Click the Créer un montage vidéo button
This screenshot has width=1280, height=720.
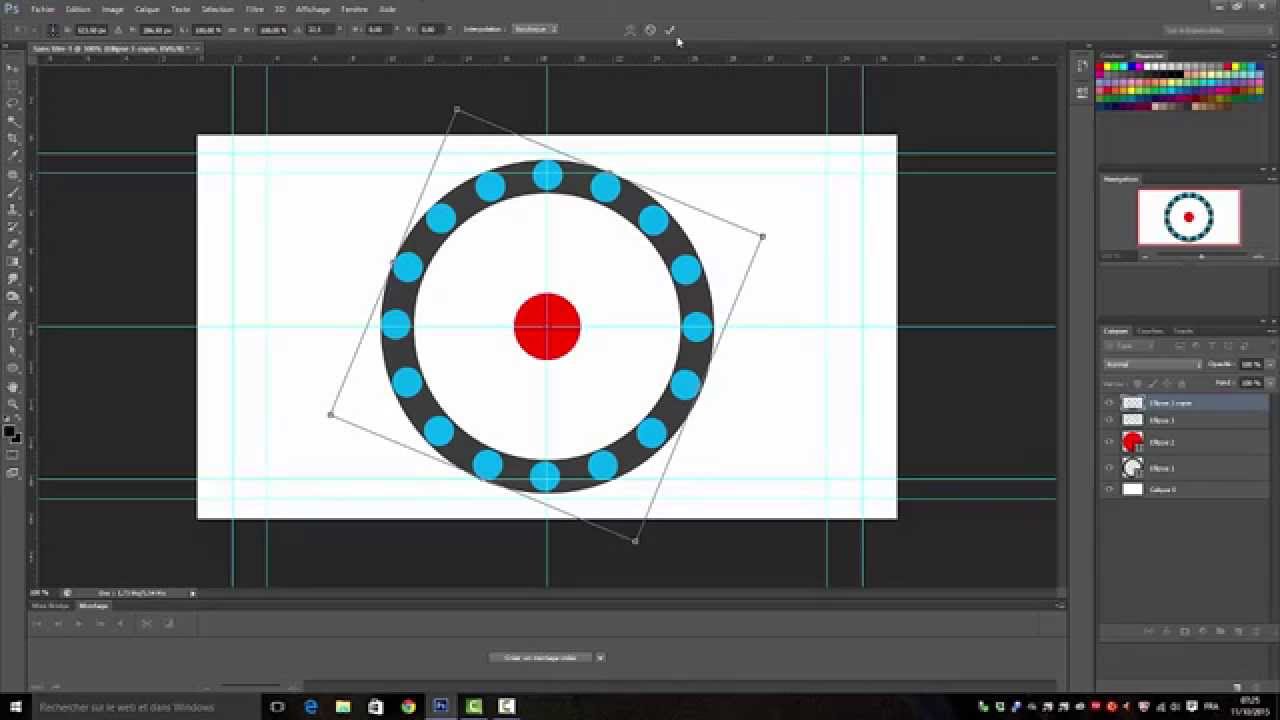pyautogui.click(x=541, y=658)
